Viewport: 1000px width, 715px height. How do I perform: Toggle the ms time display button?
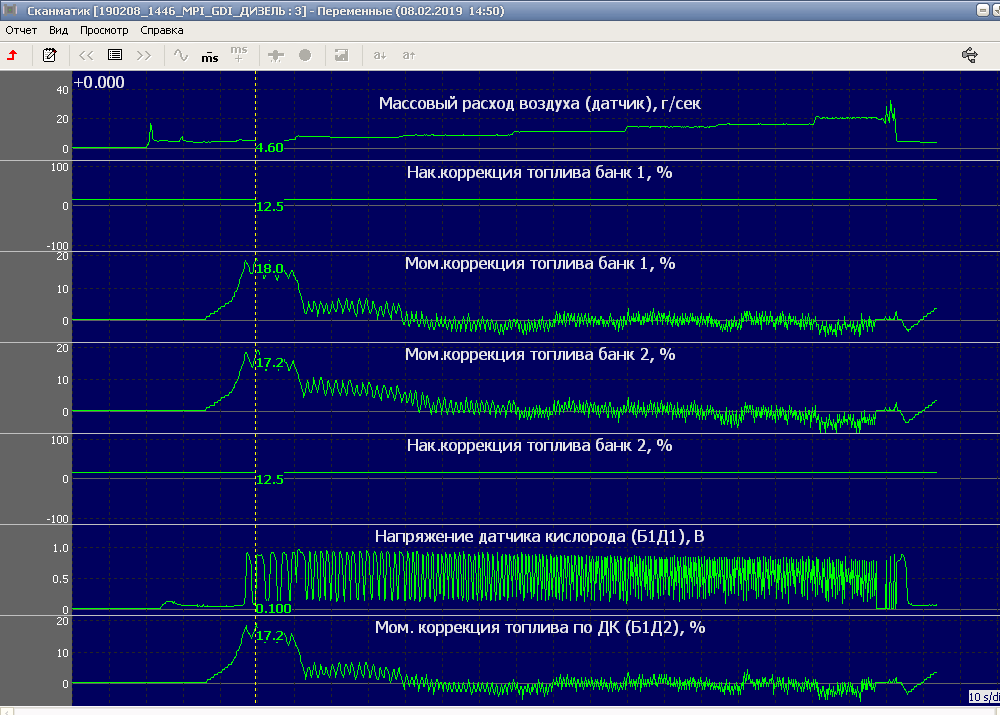tap(210, 56)
